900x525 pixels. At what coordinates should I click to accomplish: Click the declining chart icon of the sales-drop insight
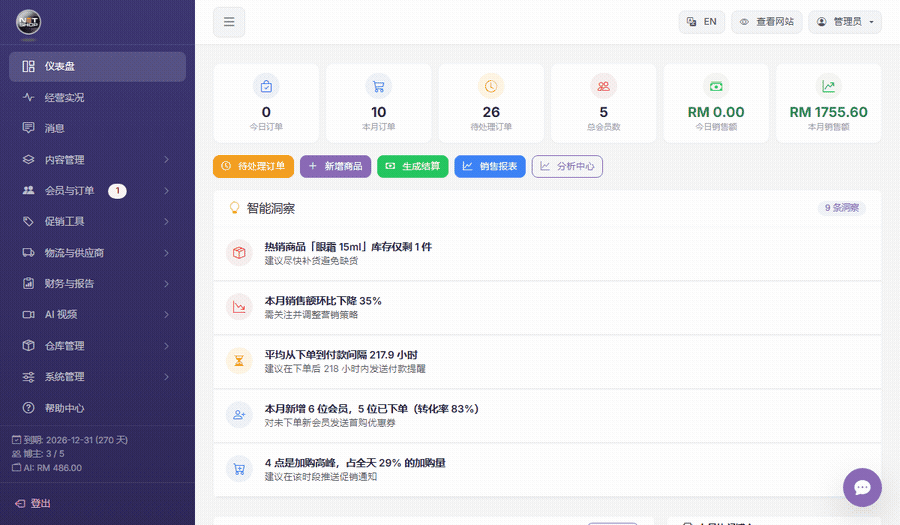(x=239, y=307)
